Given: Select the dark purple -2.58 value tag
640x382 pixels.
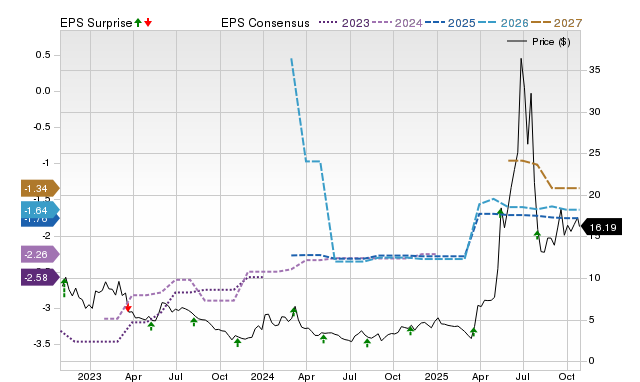Looking at the screenshot, I should 40,278.
